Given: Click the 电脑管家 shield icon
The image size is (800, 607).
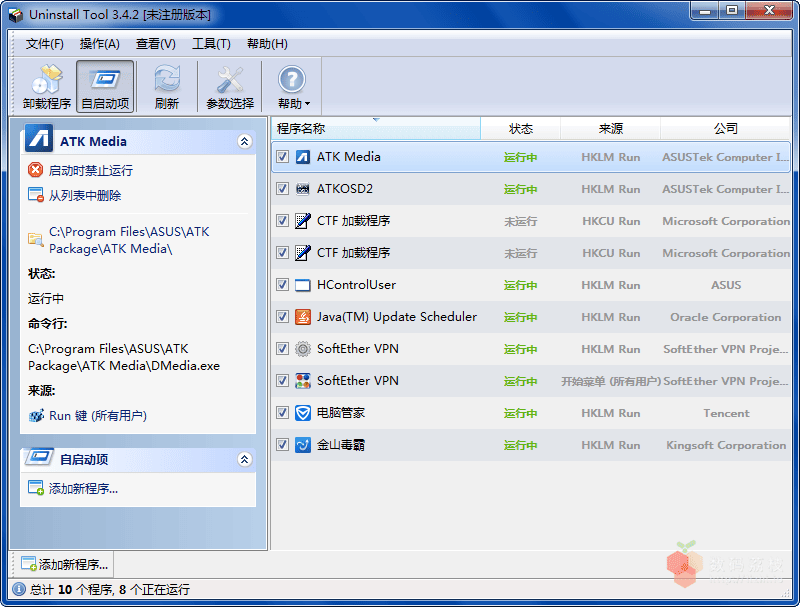Looking at the screenshot, I should click(x=303, y=413).
